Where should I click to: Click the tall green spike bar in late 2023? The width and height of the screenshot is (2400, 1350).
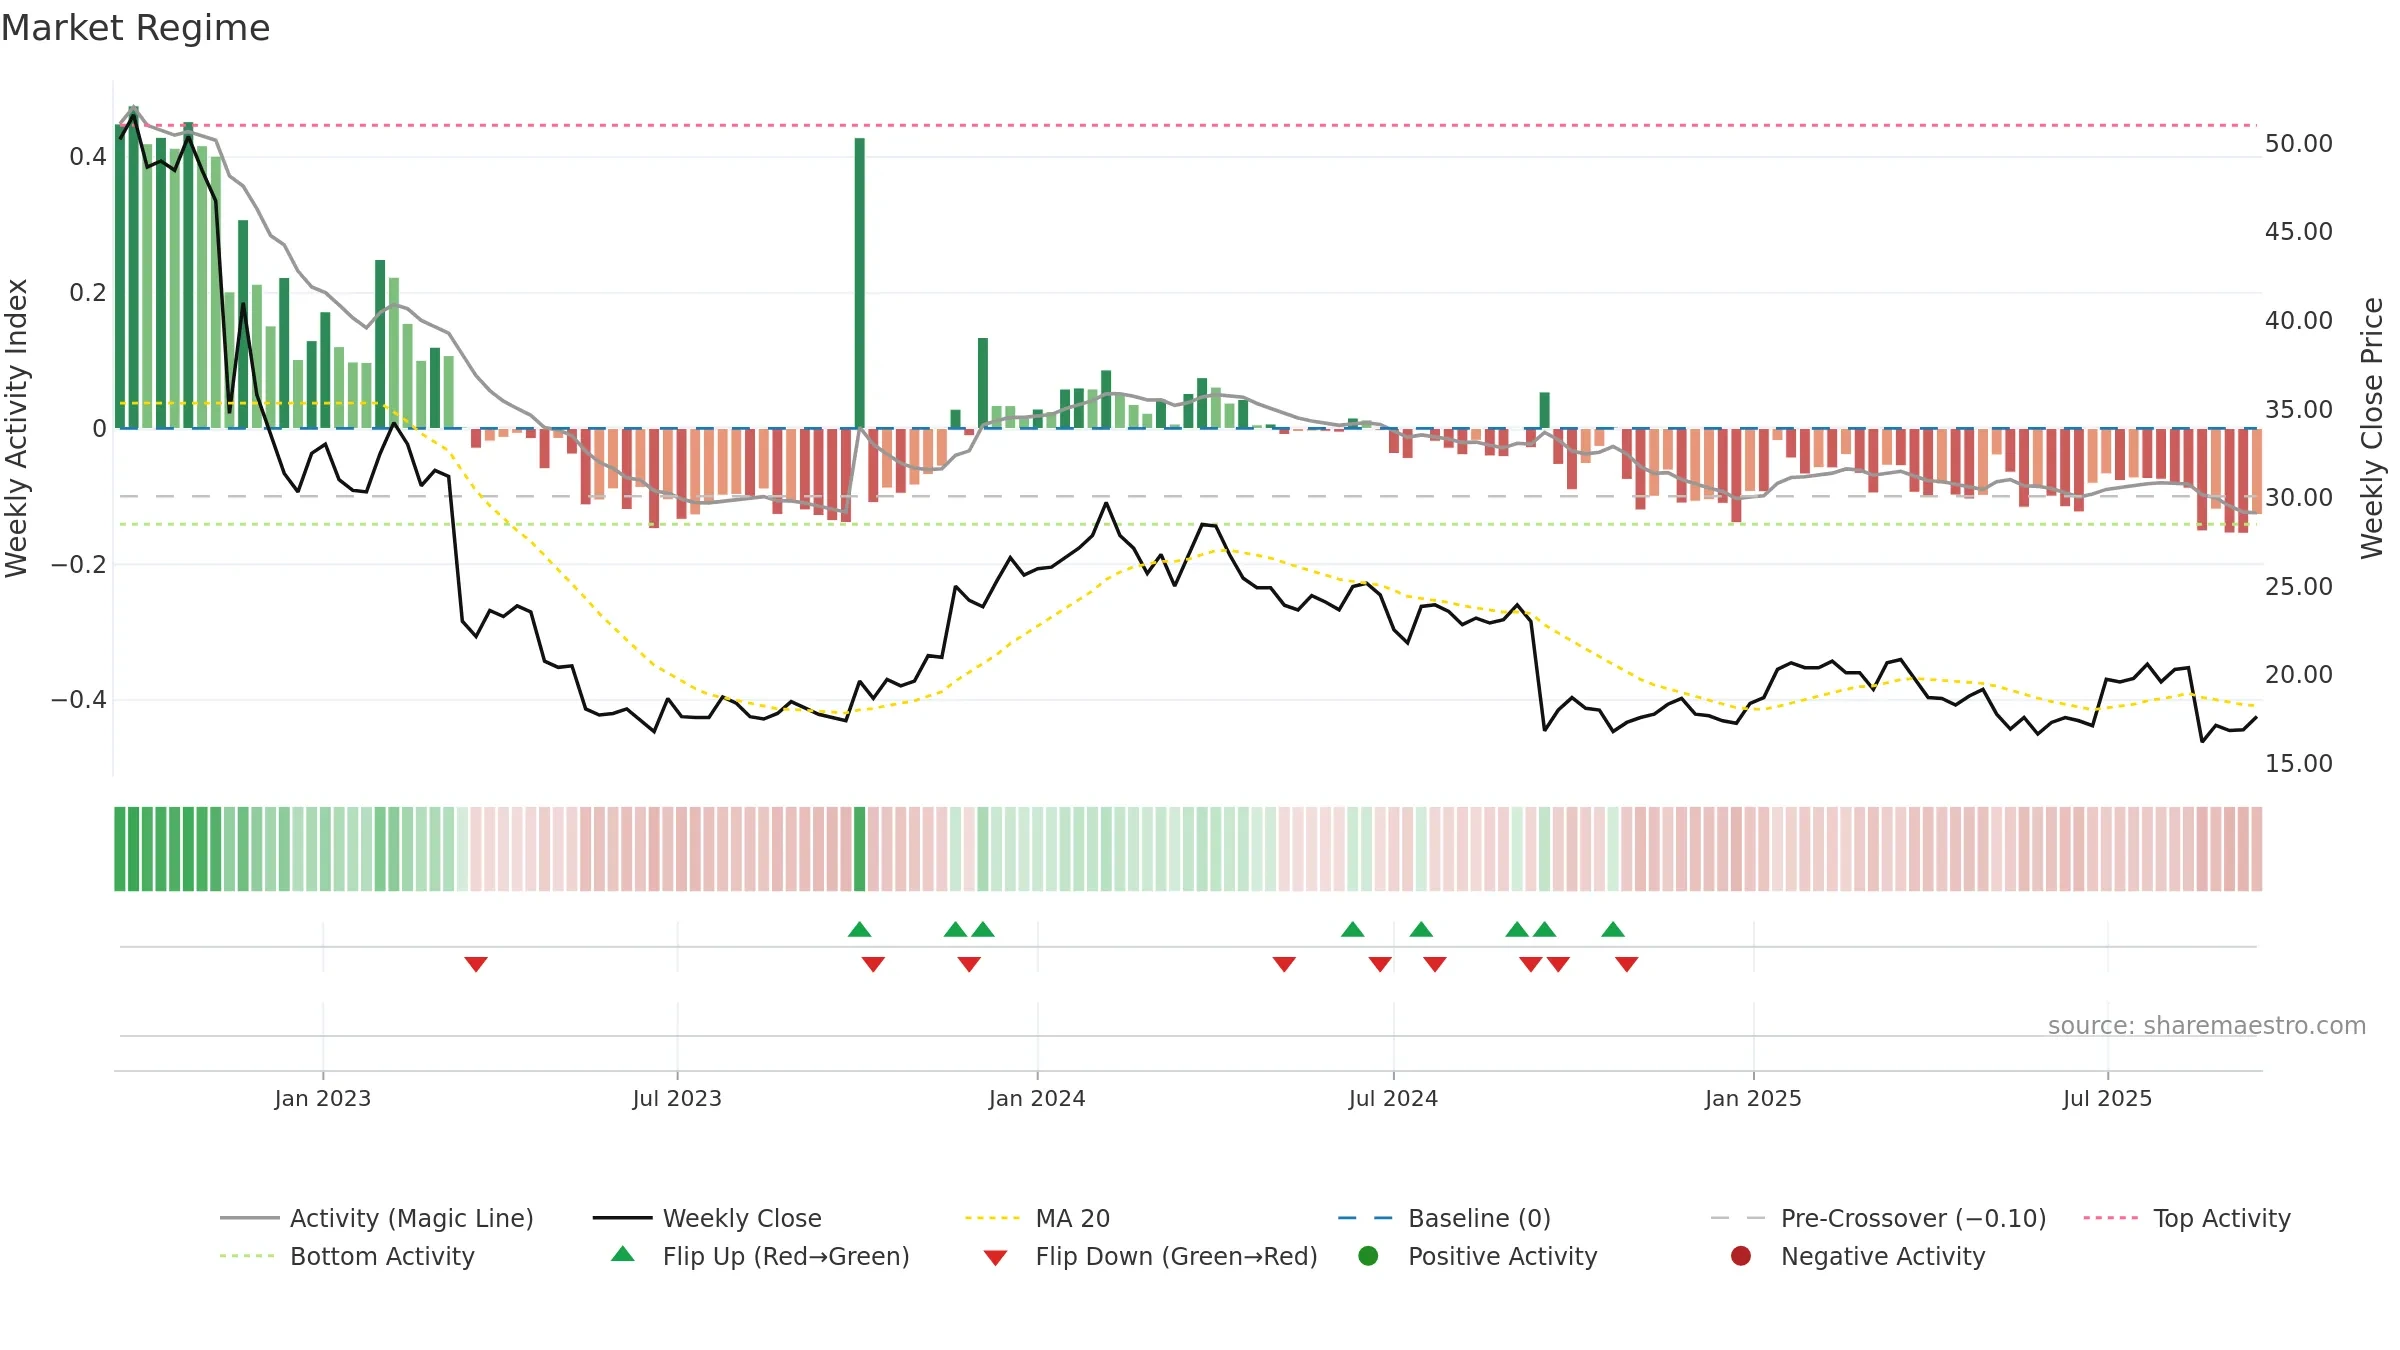click(860, 283)
